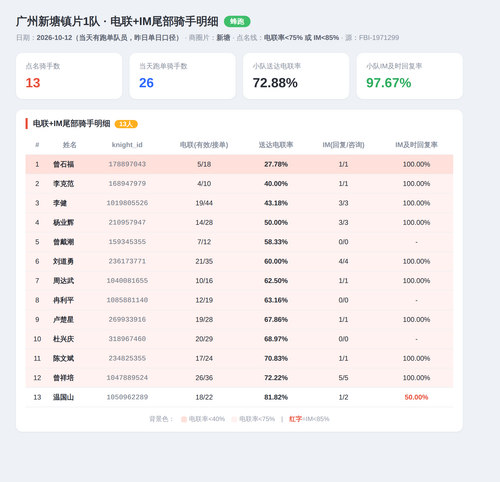Click knight_id 1085881140
The height and width of the screenshot is (482, 500).
point(127,300)
